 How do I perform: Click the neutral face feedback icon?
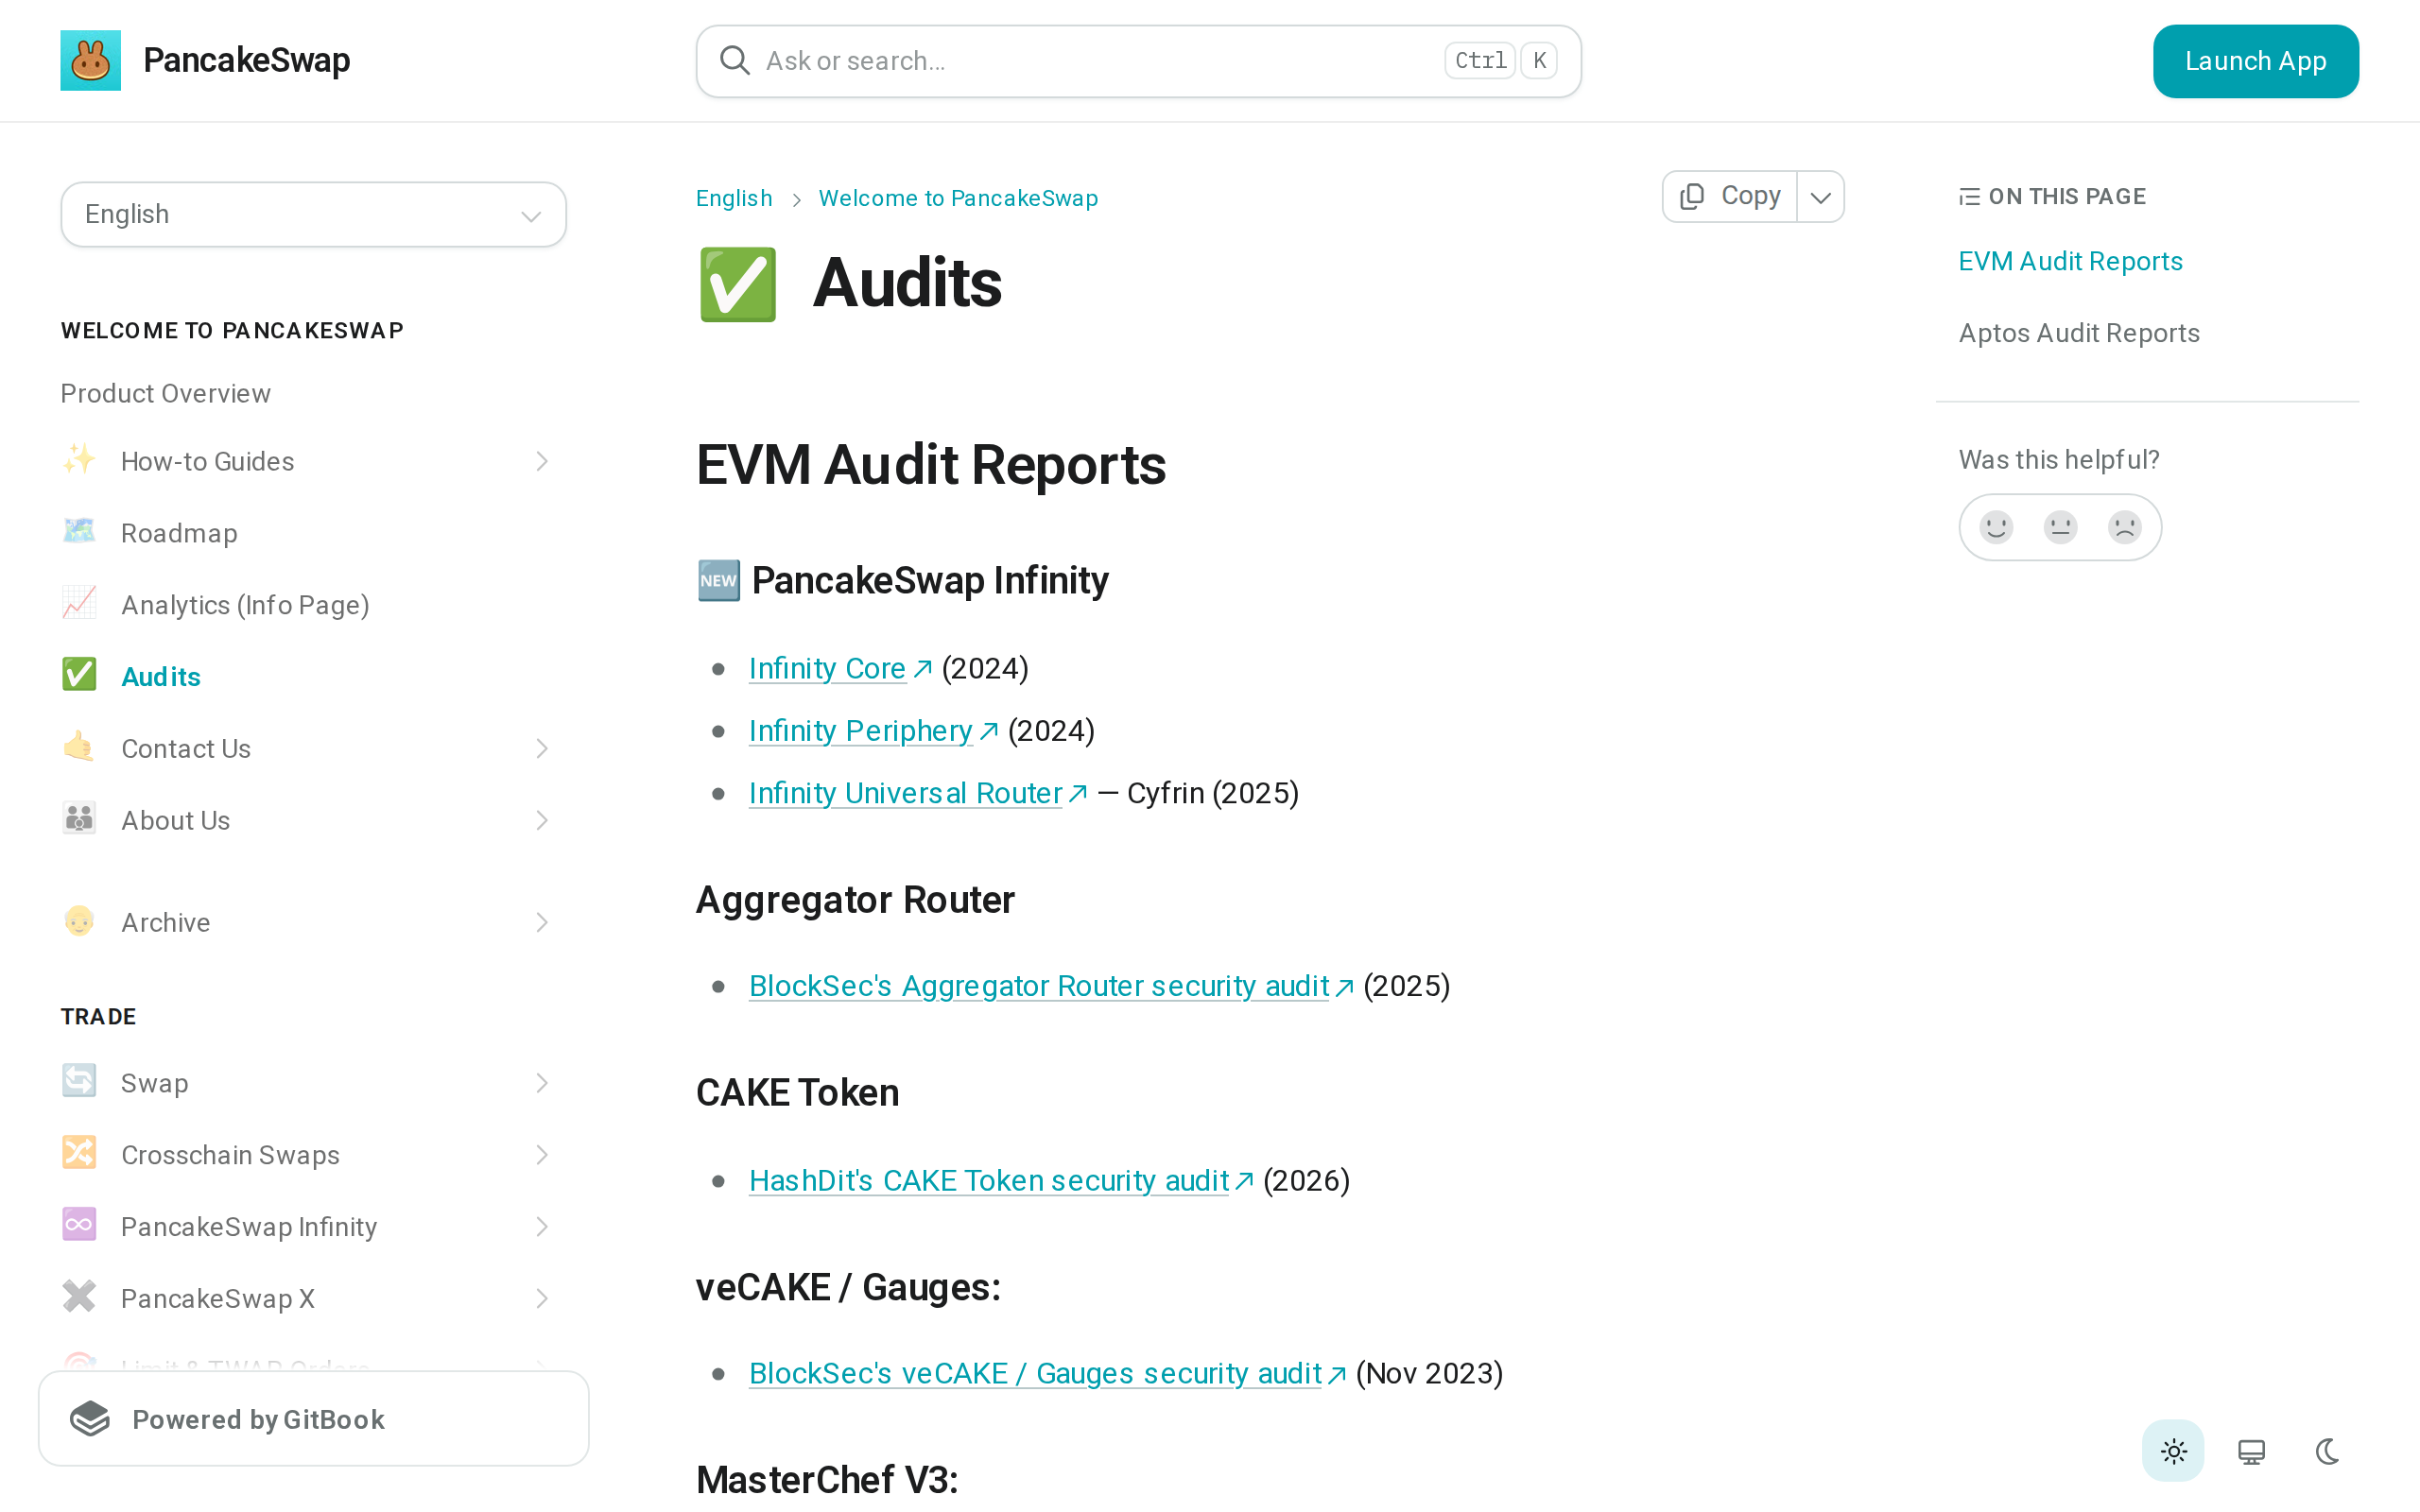pyautogui.click(x=2060, y=527)
